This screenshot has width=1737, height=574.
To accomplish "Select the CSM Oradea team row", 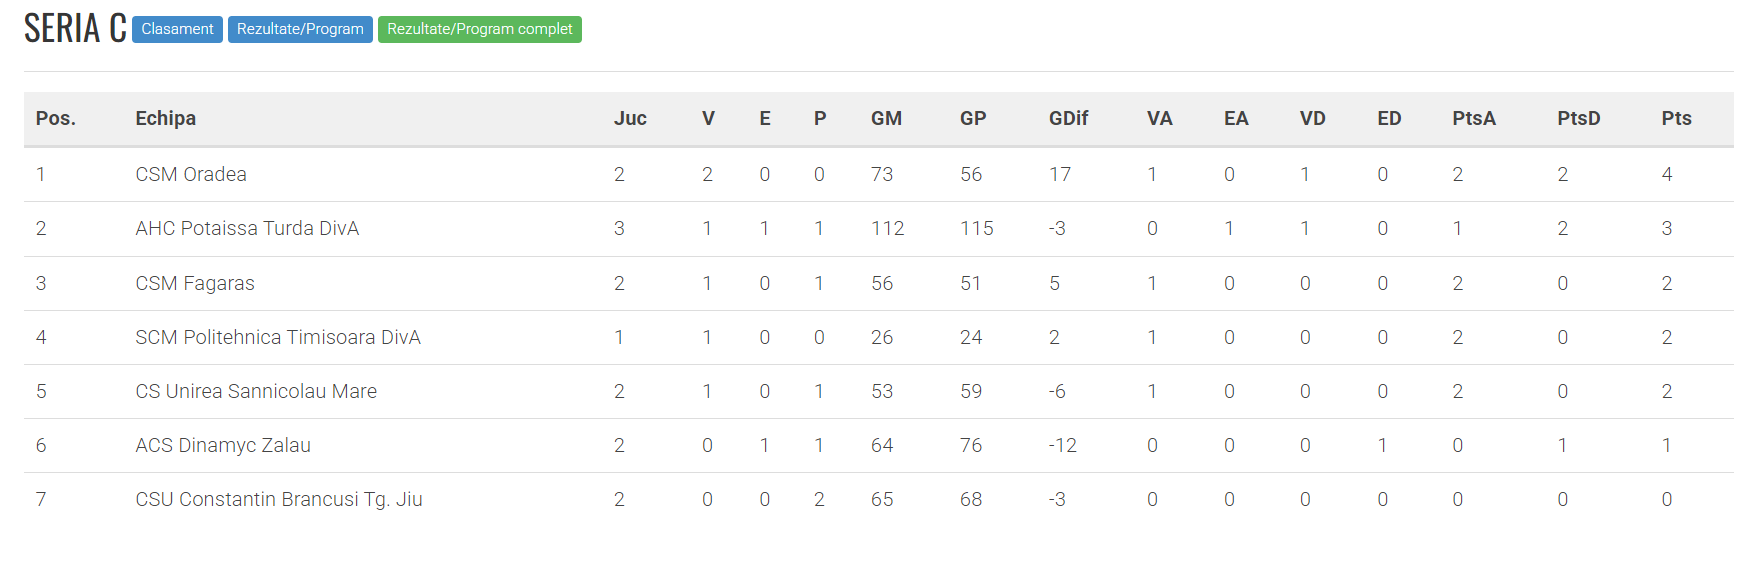I will pyautogui.click(x=191, y=174).
